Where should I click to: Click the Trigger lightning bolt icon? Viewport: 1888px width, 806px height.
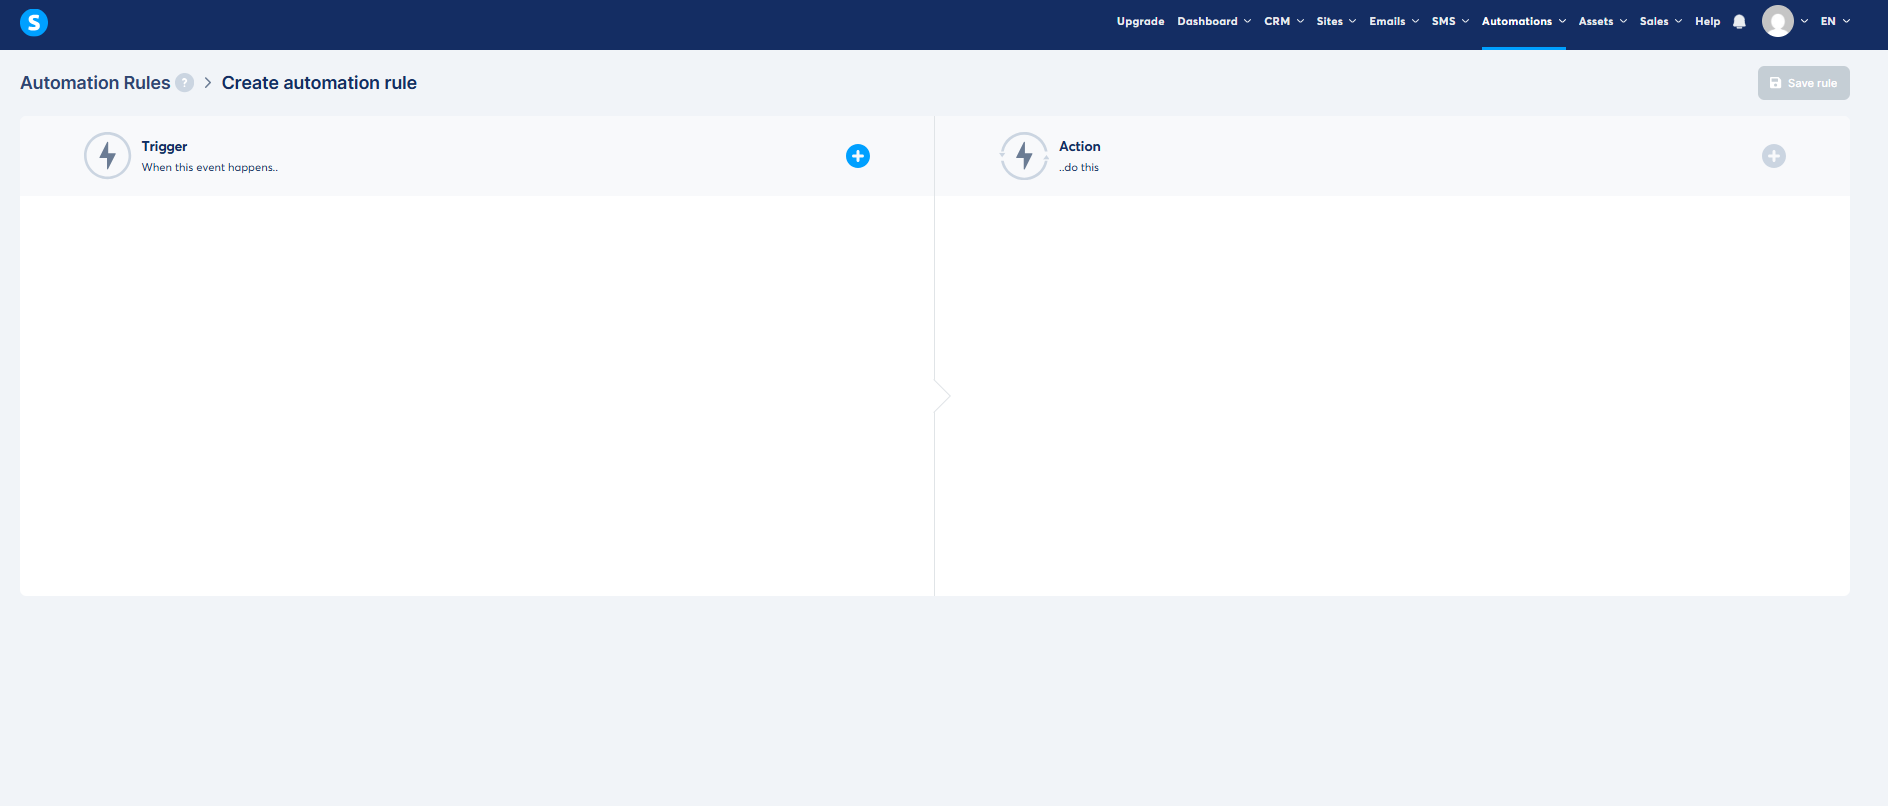coord(108,156)
